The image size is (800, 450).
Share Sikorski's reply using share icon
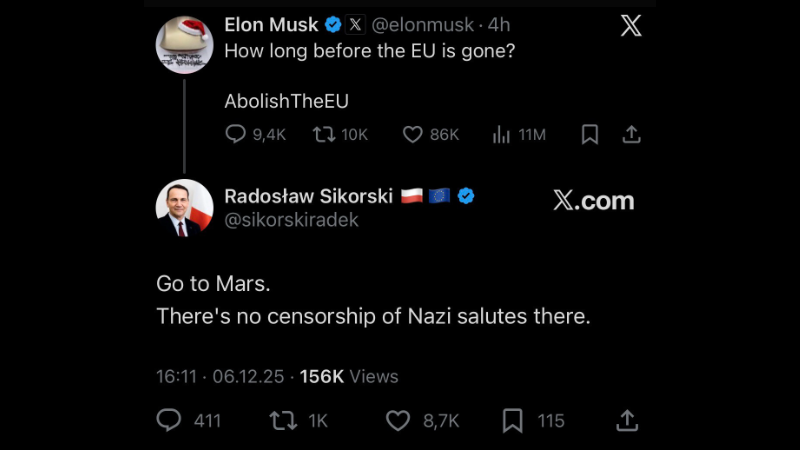point(627,420)
